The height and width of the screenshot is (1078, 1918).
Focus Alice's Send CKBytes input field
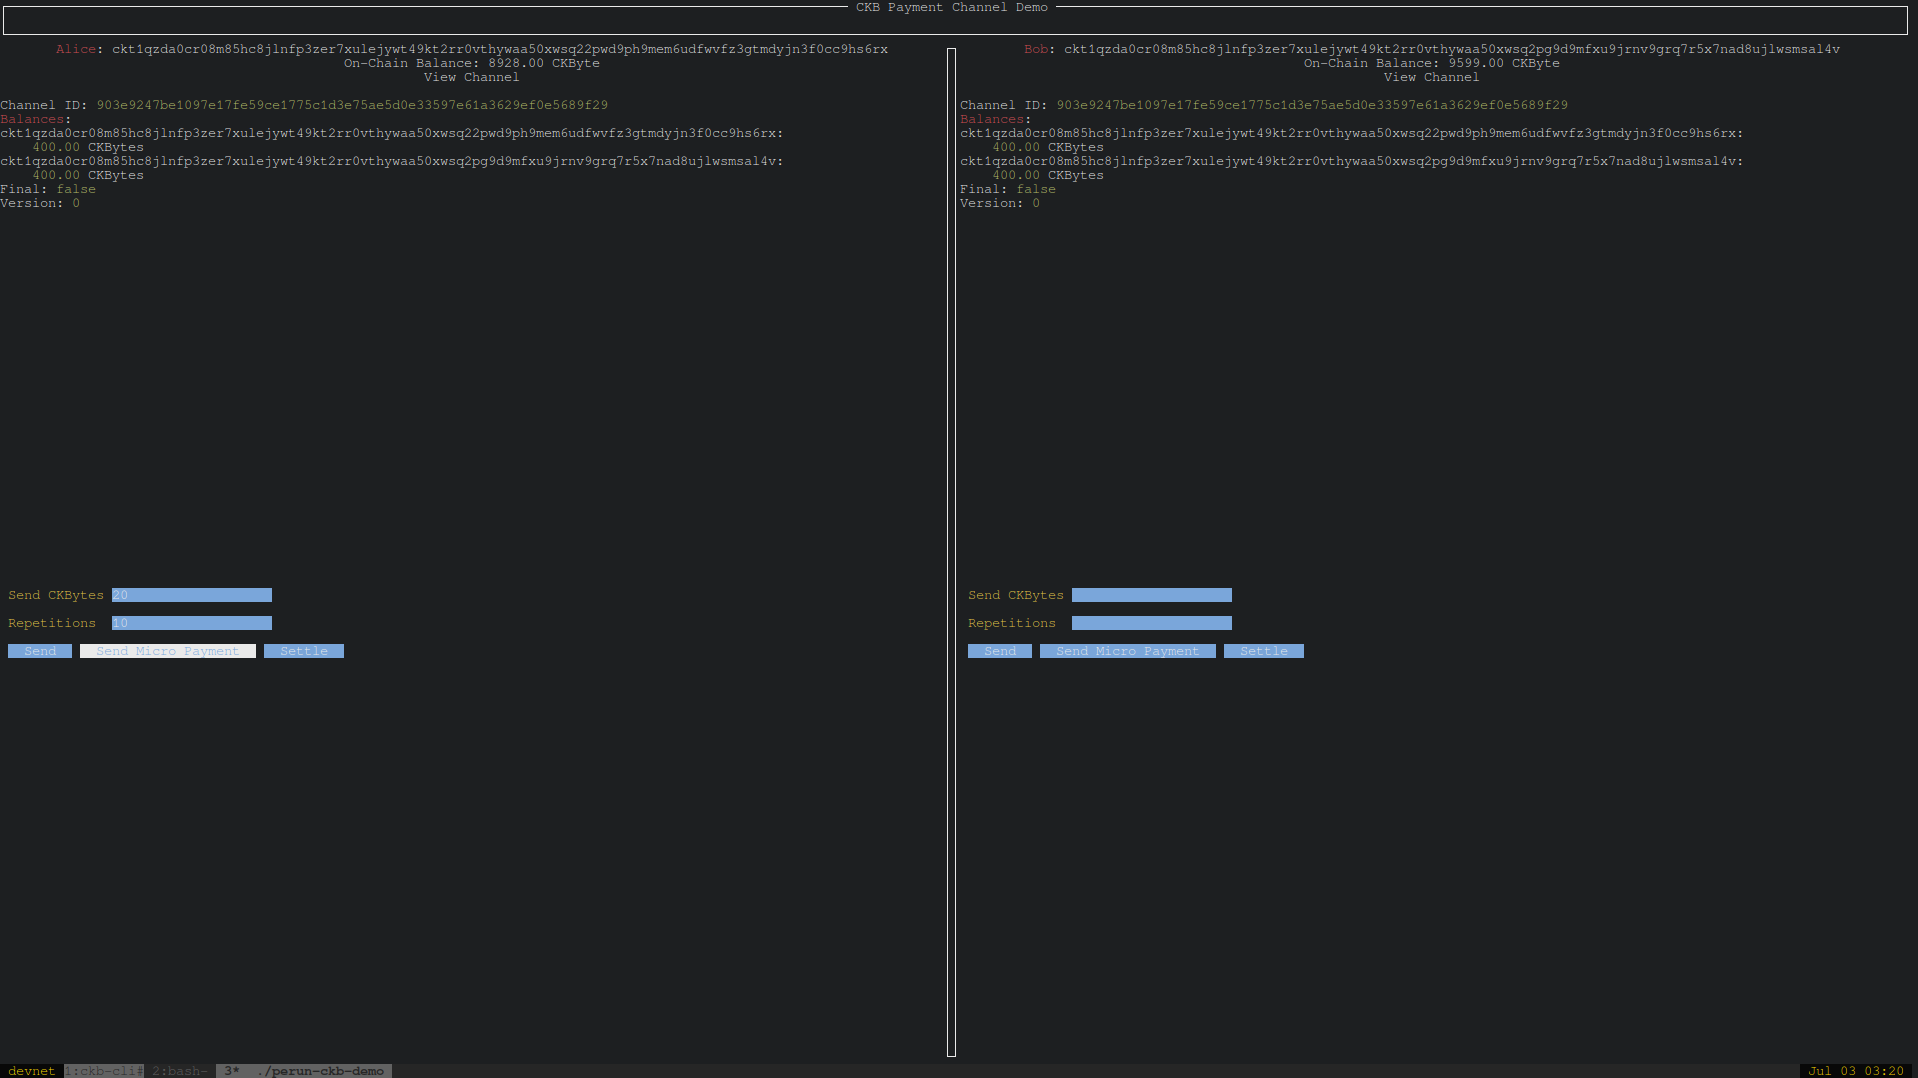tap(192, 595)
